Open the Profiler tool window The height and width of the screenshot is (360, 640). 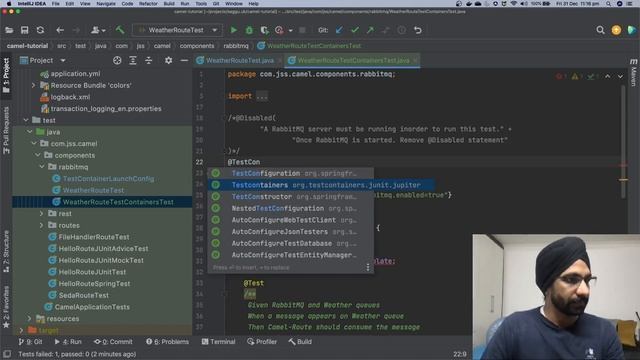262,342
